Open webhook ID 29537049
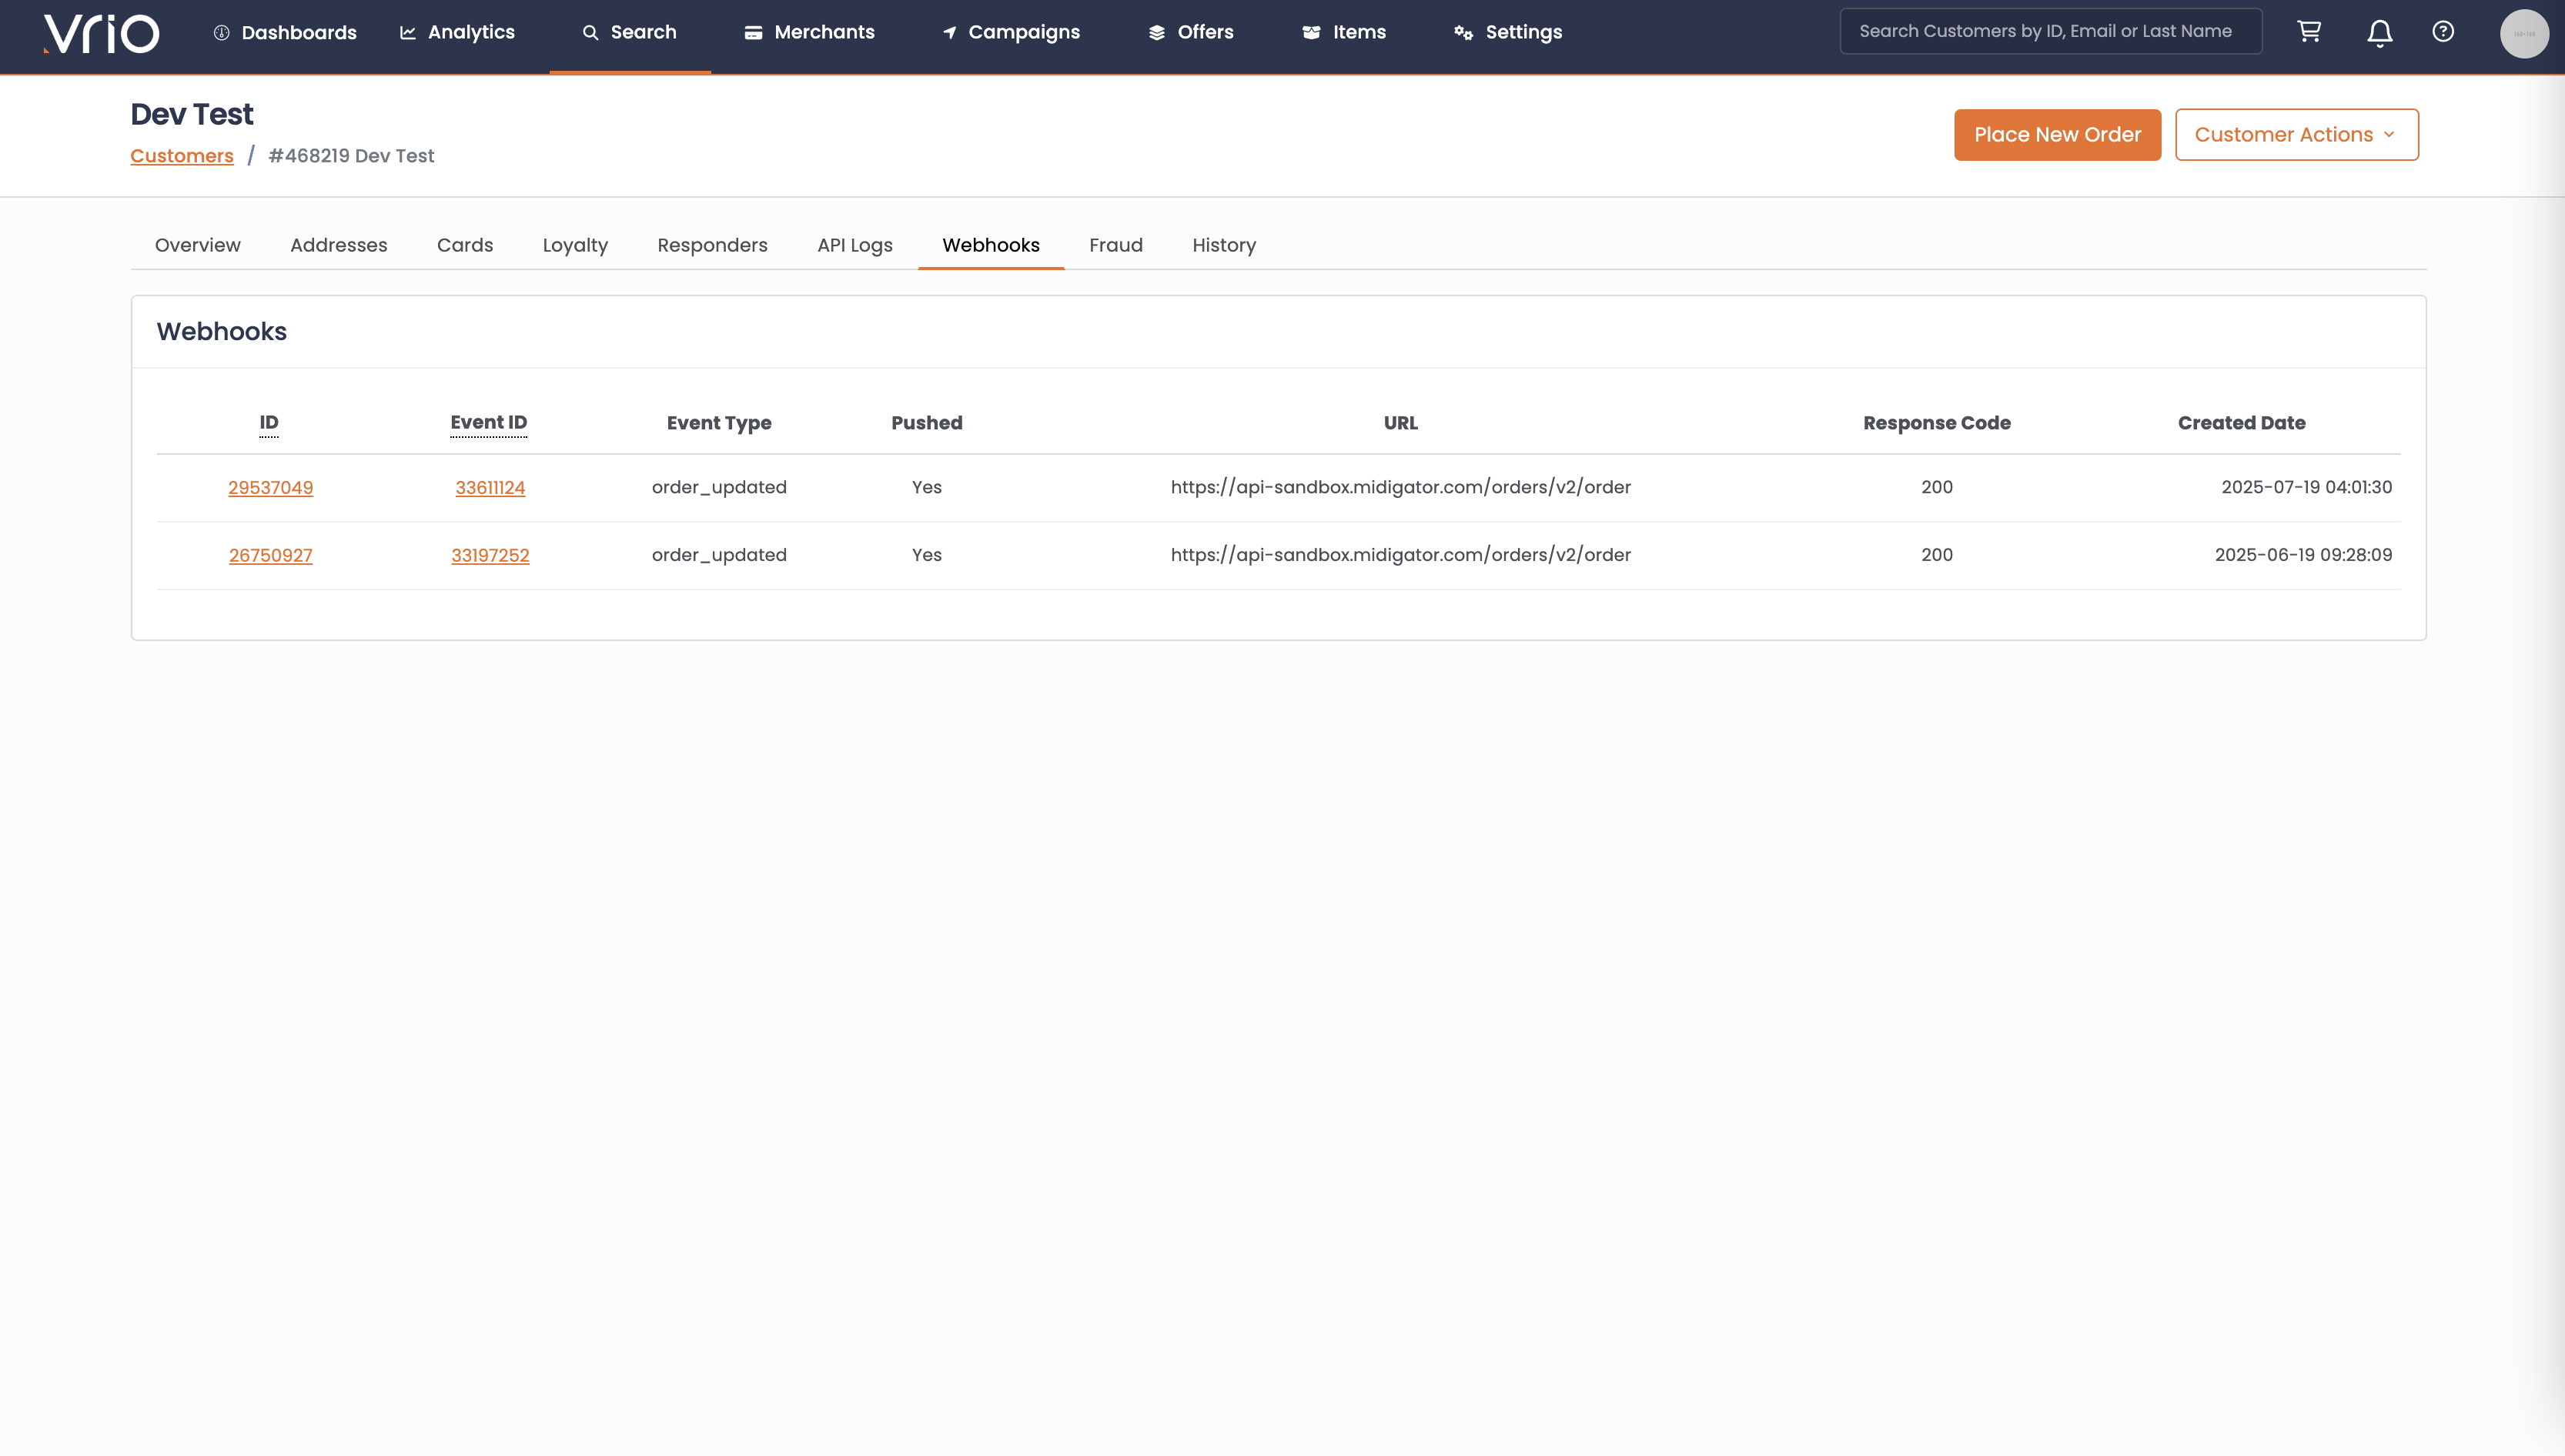This screenshot has width=2565, height=1456. [x=271, y=488]
